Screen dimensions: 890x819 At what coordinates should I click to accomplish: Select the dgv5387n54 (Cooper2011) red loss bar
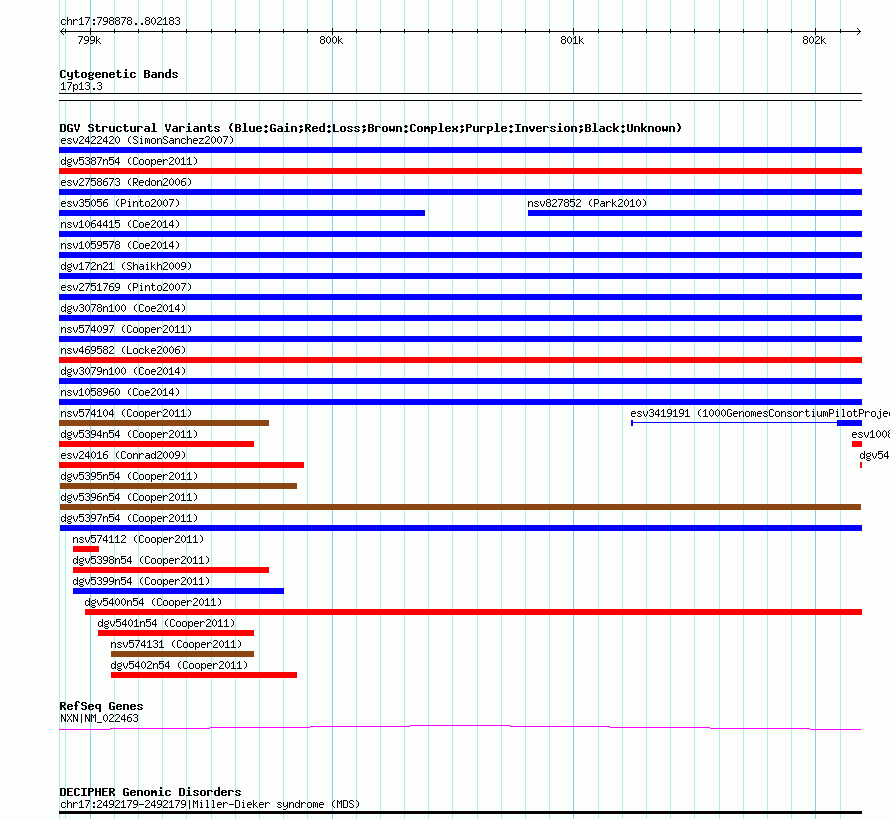click(460, 171)
